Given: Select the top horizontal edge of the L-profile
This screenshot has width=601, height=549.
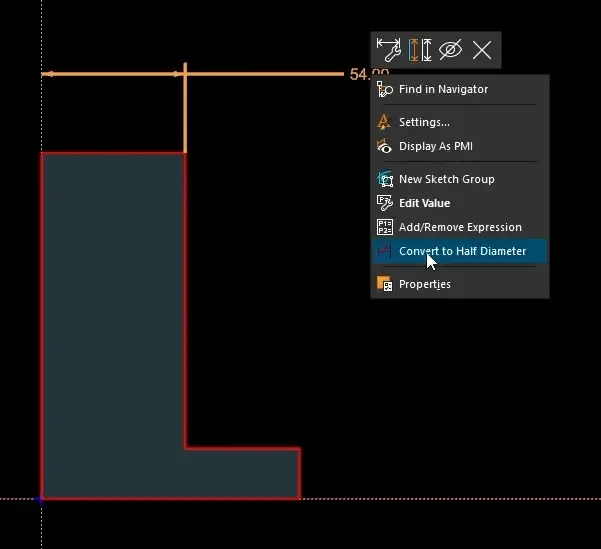Looking at the screenshot, I should pos(113,153).
